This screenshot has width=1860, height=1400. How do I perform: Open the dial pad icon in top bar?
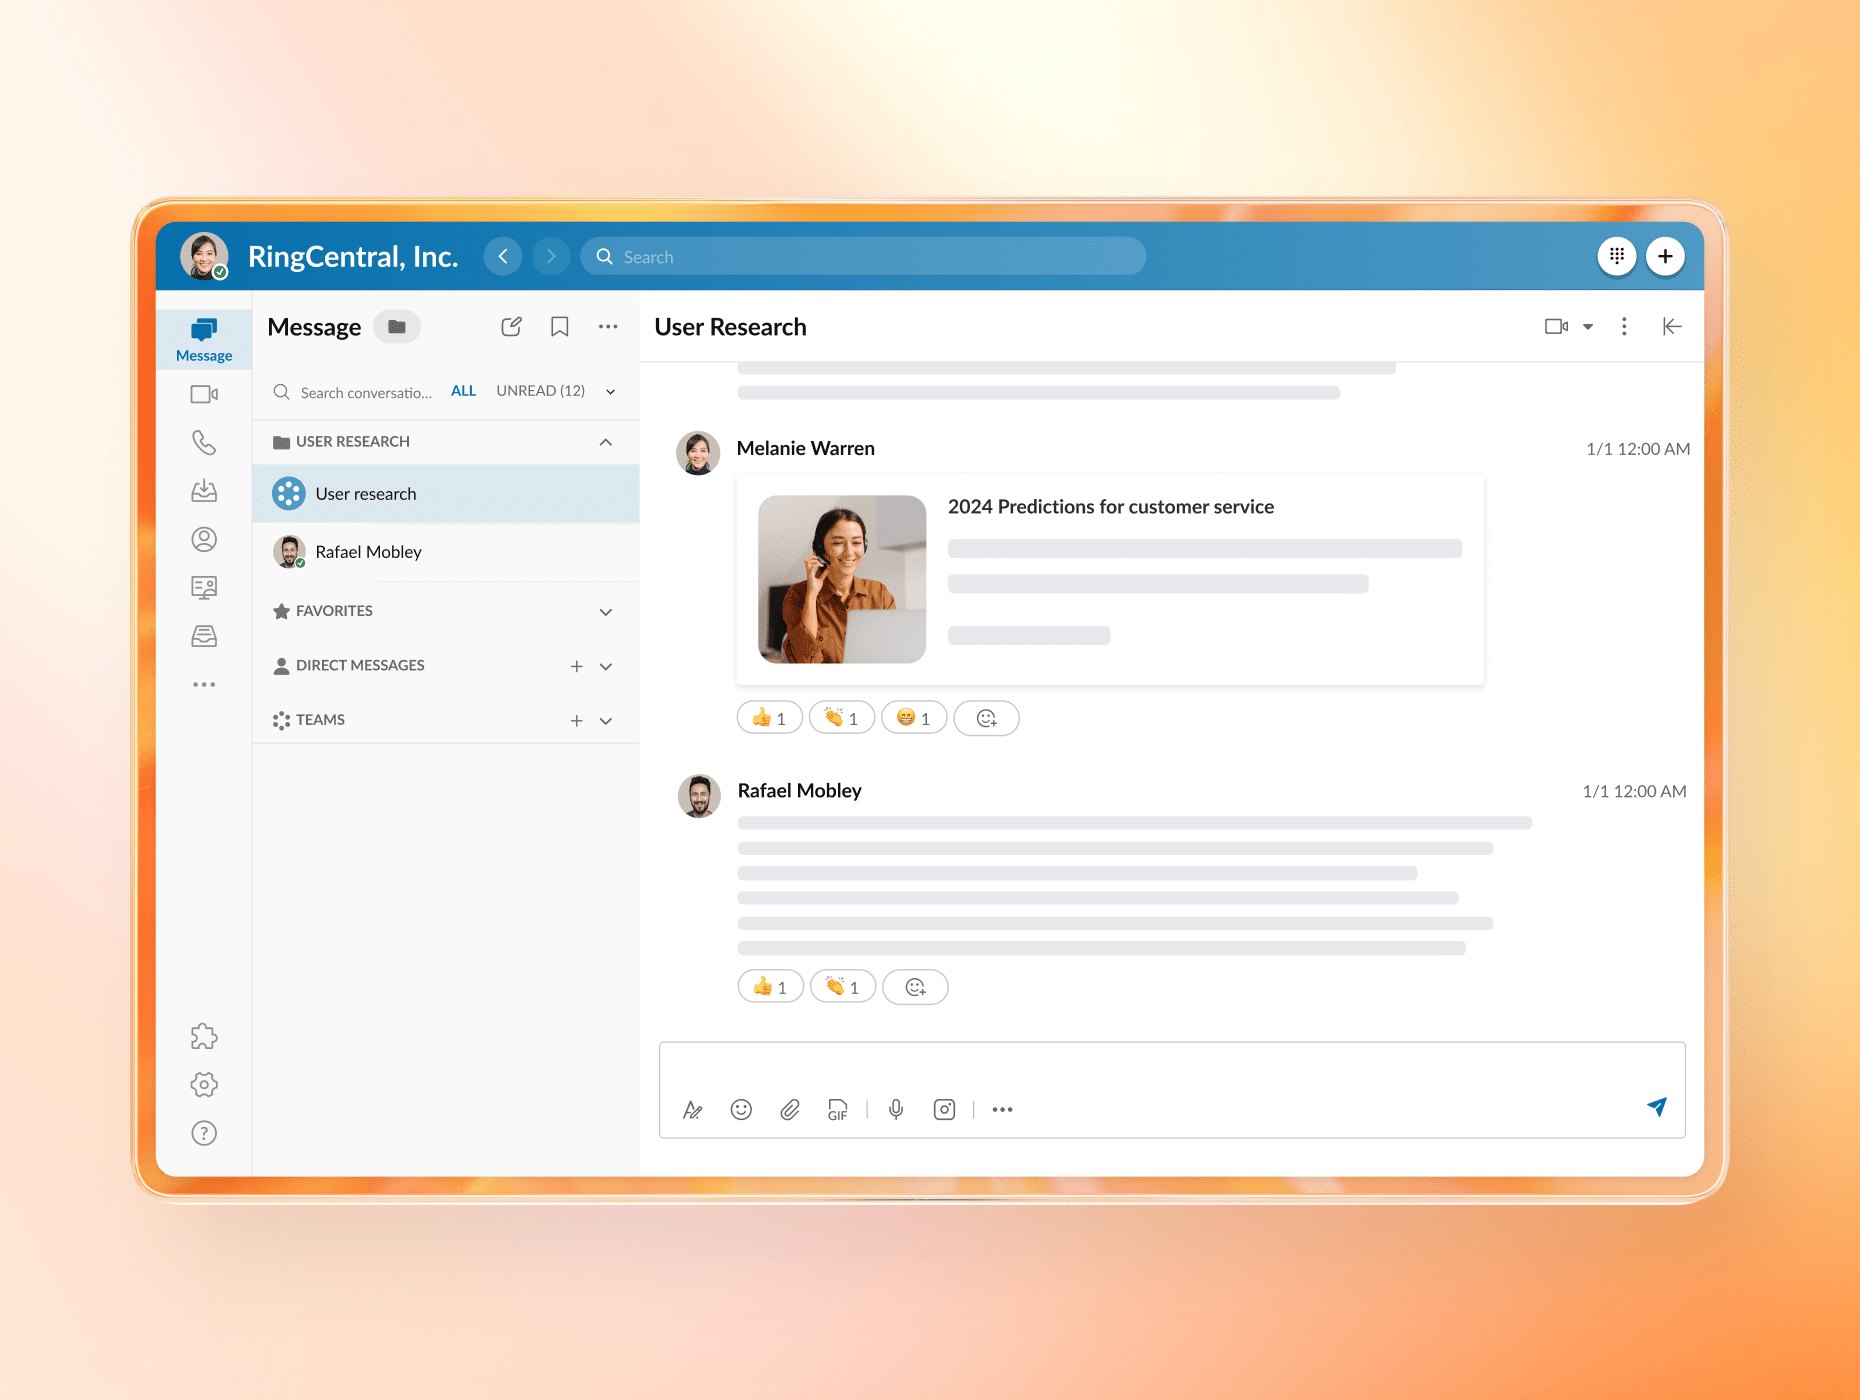point(1616,256)
